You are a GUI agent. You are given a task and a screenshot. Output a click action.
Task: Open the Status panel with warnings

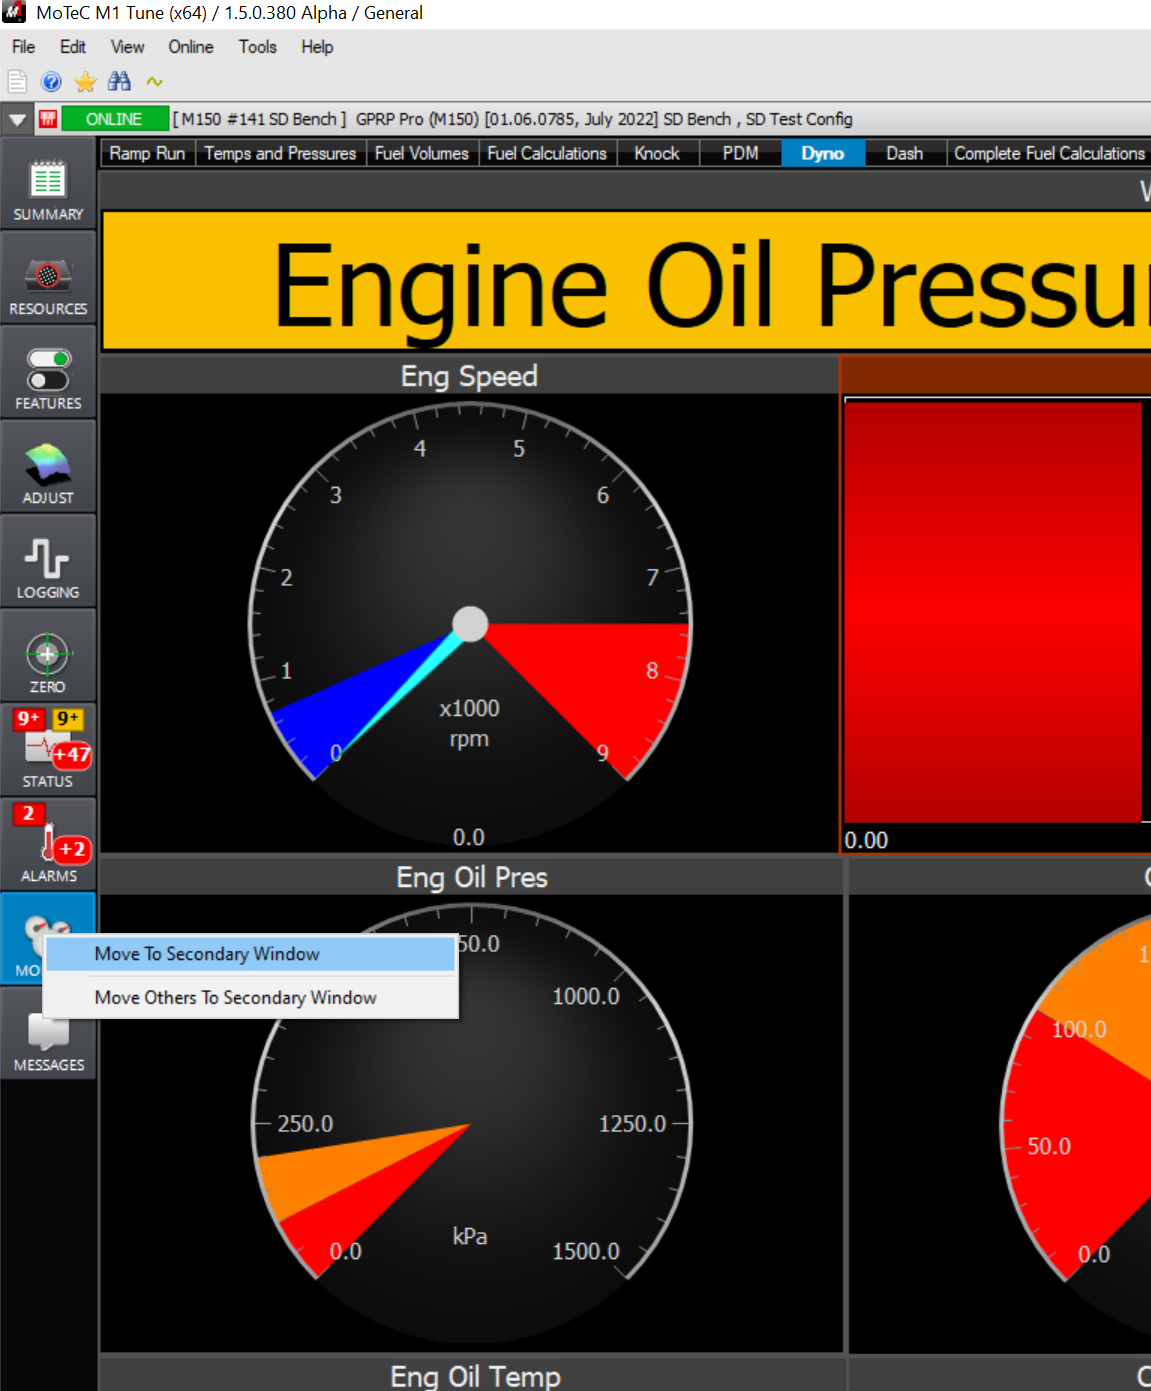pos(48,750)
